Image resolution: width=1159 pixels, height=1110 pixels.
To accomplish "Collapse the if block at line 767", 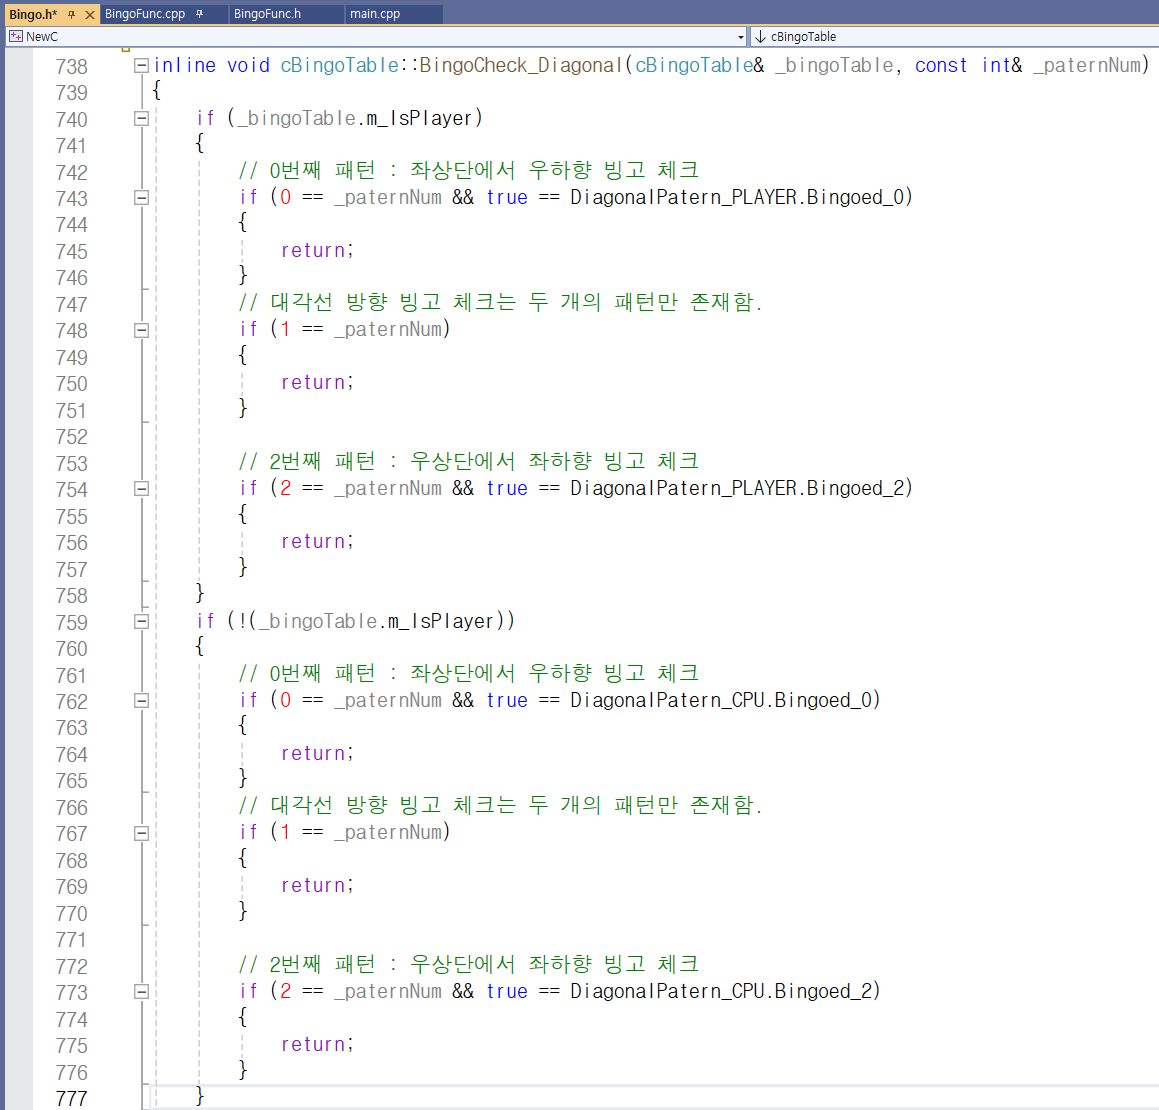I will [x=141, y=833].
